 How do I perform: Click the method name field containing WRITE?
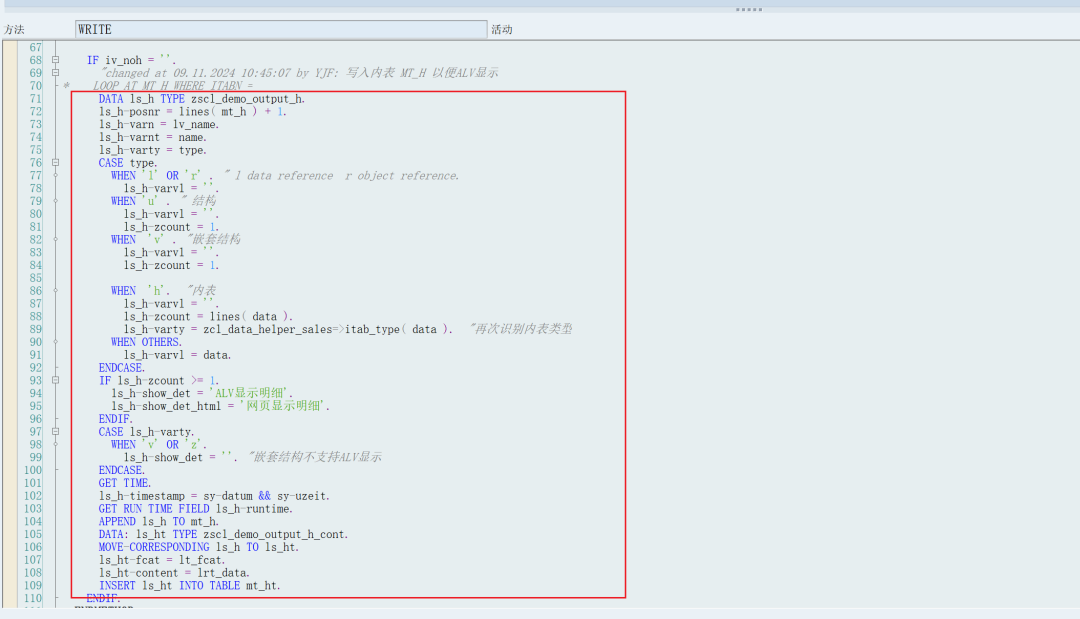coord(280,29)
